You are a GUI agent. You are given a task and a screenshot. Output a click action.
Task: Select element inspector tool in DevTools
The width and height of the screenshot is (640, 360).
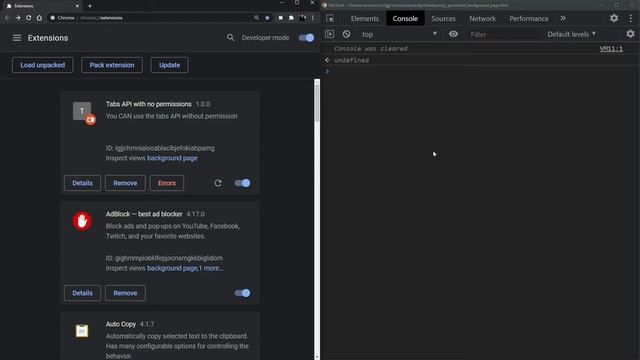330,18
